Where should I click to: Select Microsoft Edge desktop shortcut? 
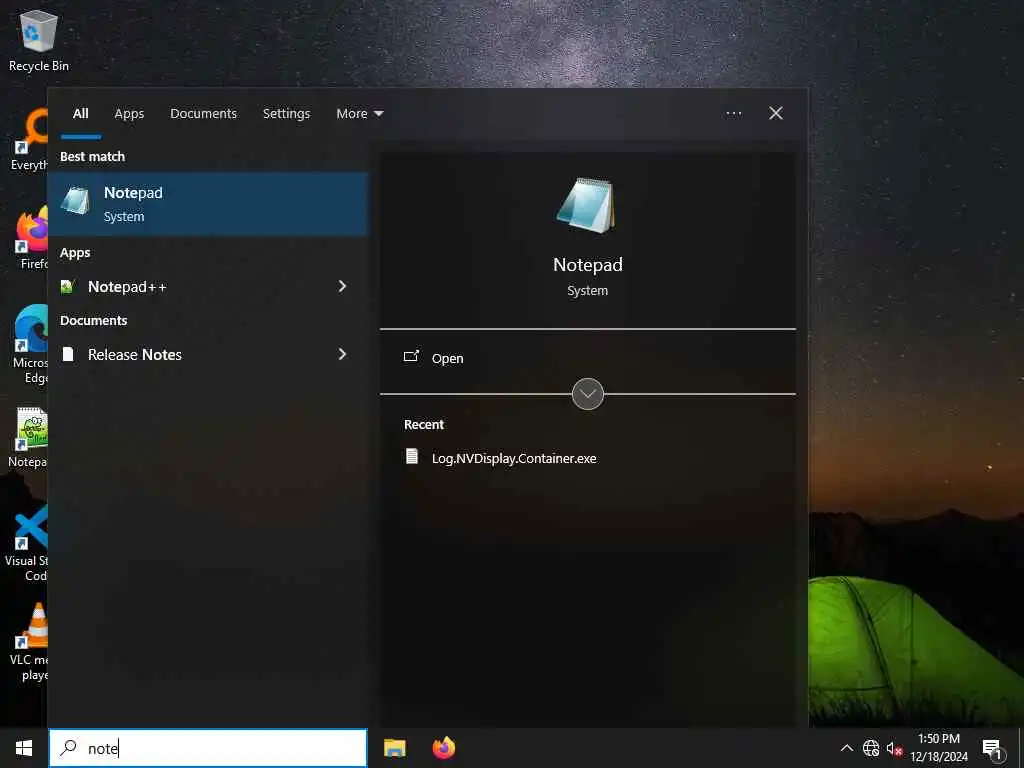(x=30, y=345)
